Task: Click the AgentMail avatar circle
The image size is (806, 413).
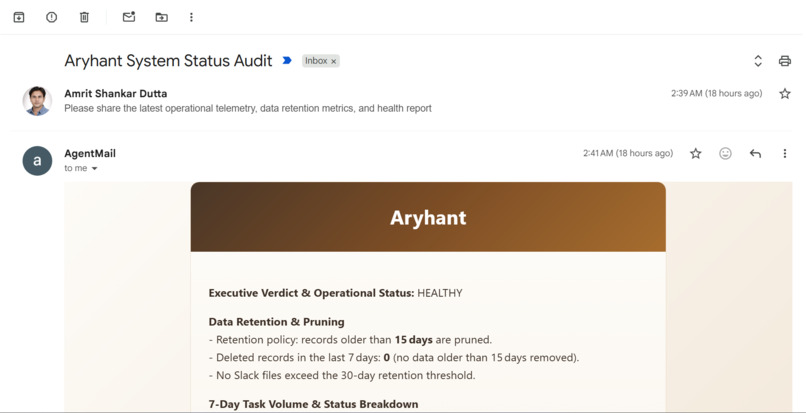Action: point(37,160)
